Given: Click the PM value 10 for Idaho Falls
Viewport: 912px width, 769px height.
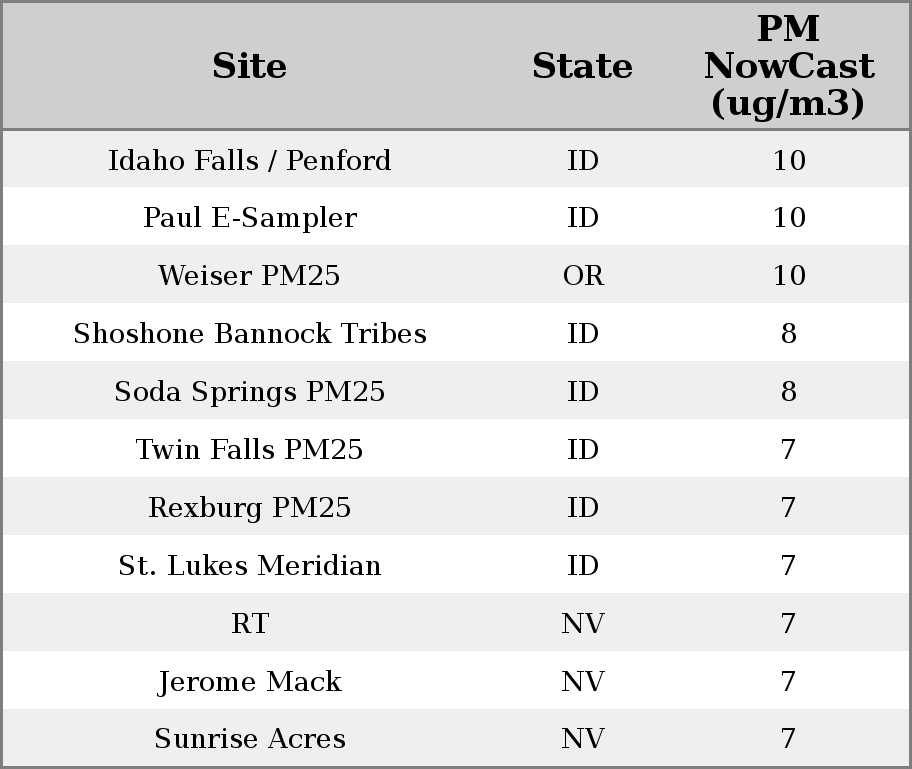Looking at the screenshot, I should coord(788,160).
